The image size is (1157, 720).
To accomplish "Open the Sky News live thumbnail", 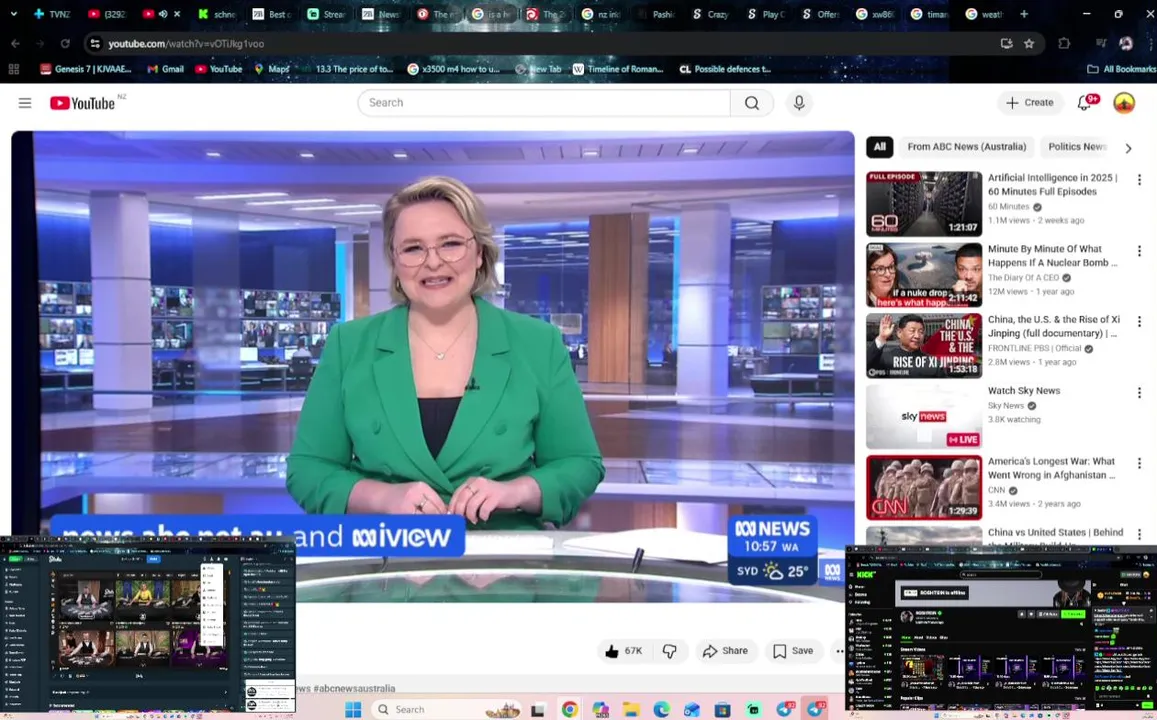I will (924, 417).
